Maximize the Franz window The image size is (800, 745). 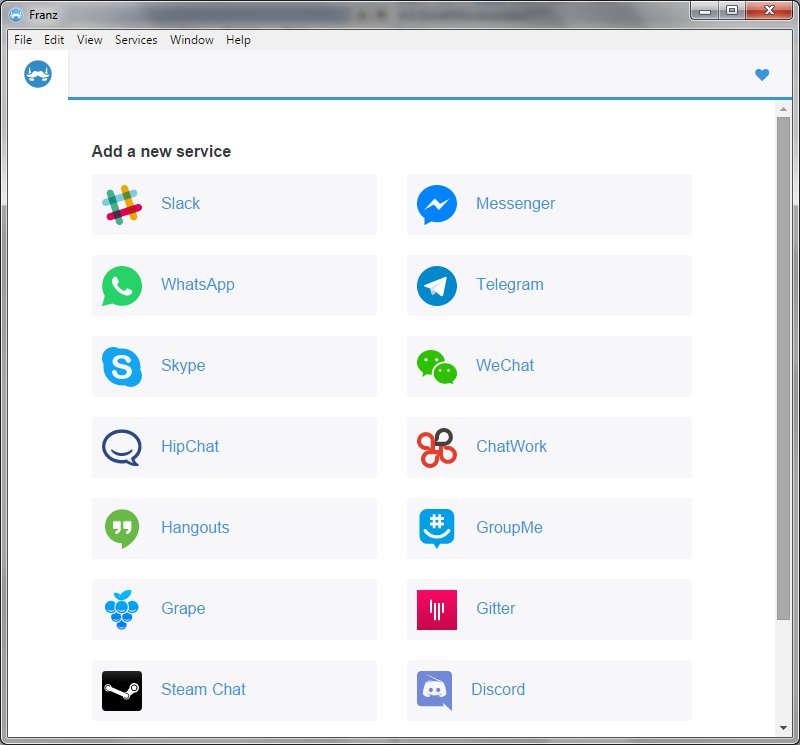(x=732, y=11)
